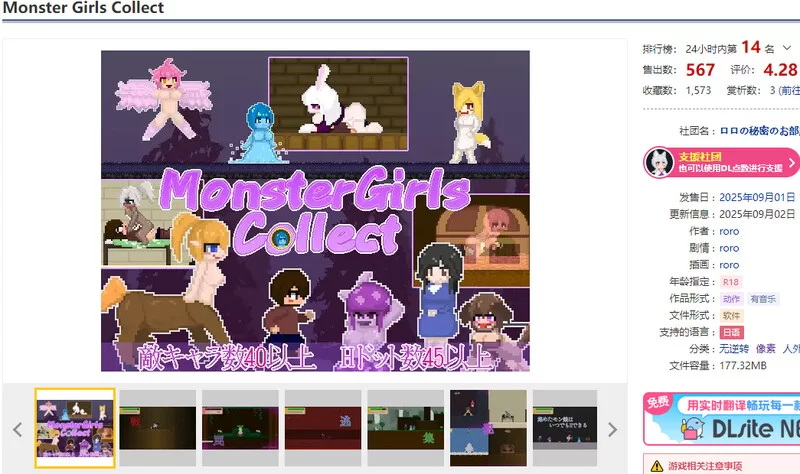Select the sixth thumbnail, four-panel collage
Viewport: 800px width, 474px height.
(x=488, y=428)
